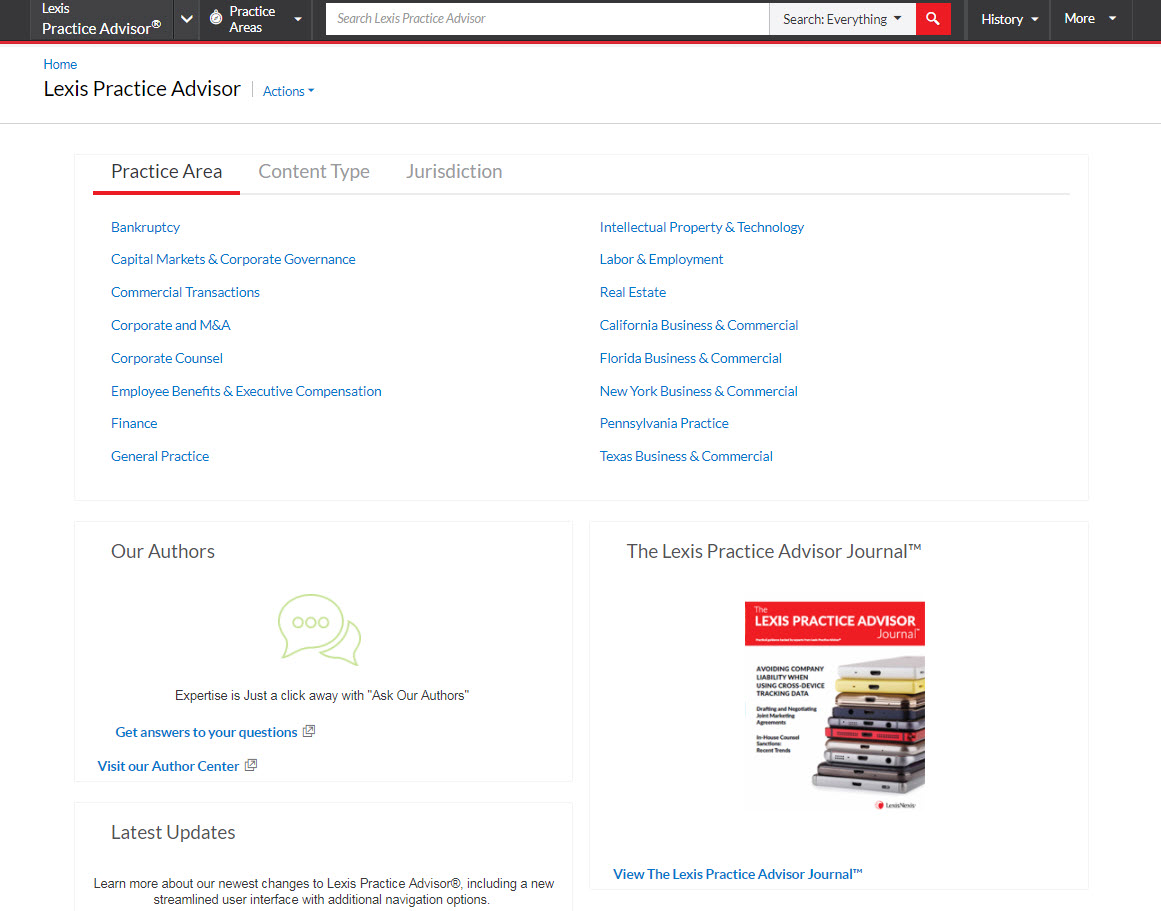Click the Latest Updates heading
The image size is (1161, 911).
(x=173, y=832)
